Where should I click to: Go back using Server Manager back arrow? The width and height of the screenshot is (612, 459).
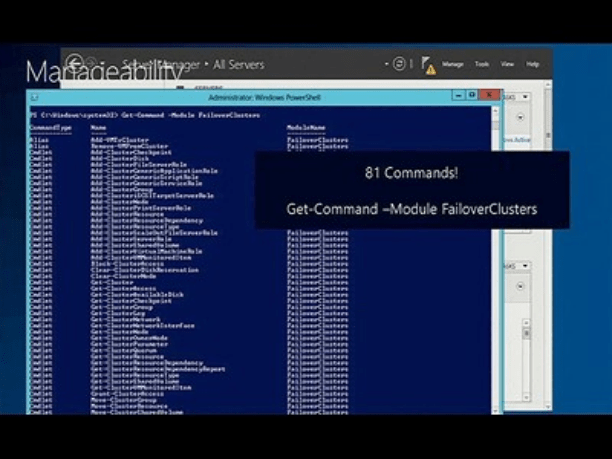click(74, 62)
